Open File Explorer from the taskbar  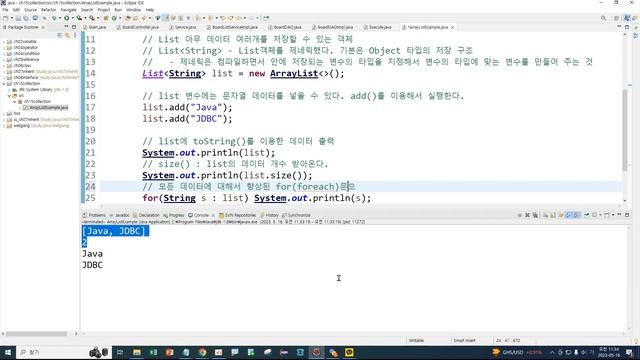[x=137, y=352]
